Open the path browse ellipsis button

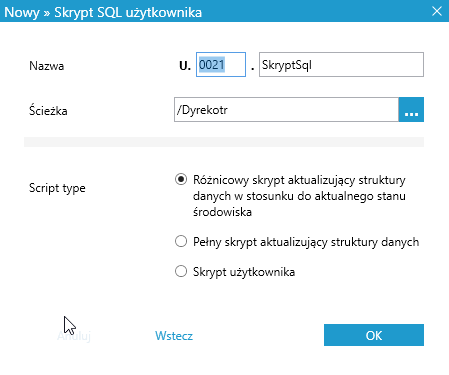tap(411, 109)
